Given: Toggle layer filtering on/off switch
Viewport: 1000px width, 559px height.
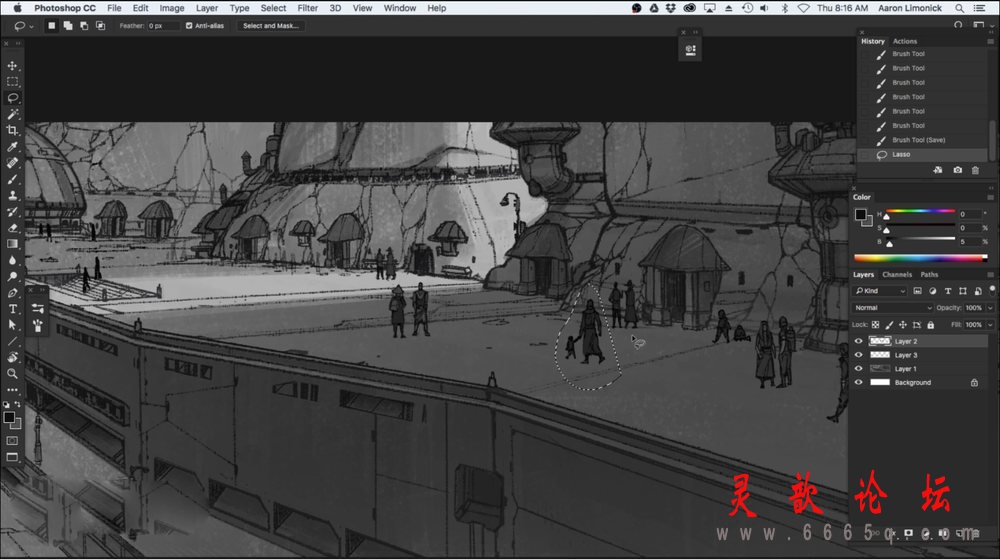Looking at the screenshot, I should click(x=992, y=290).
